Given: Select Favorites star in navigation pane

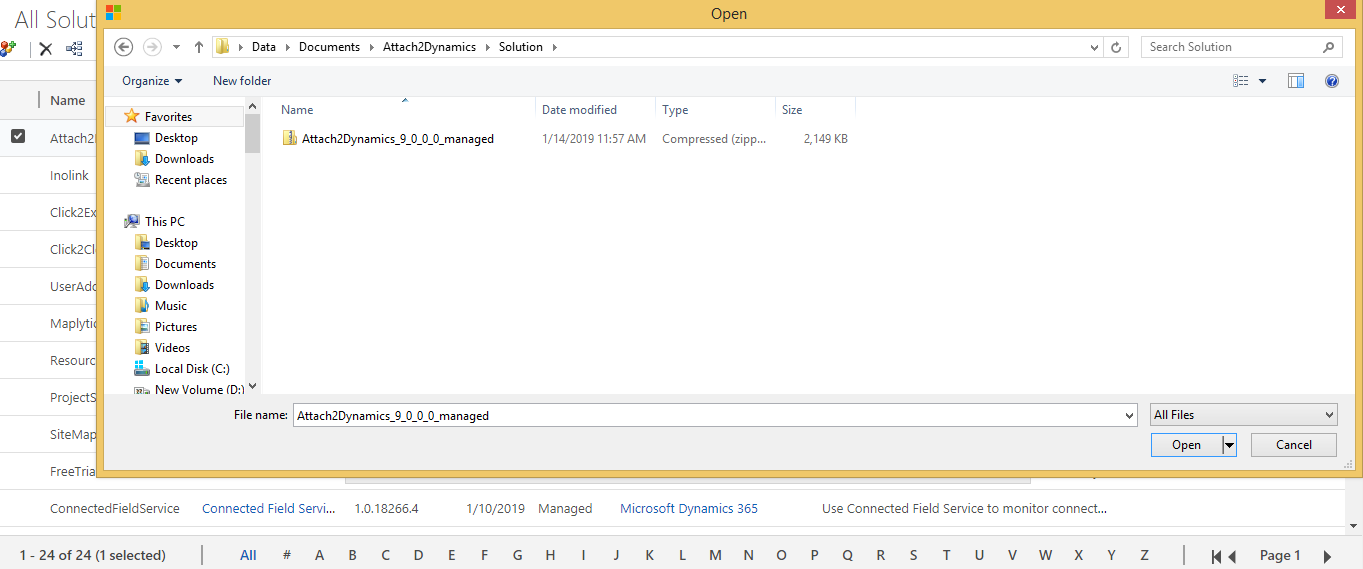Looking at the screenshot, I should pos(131,117).
